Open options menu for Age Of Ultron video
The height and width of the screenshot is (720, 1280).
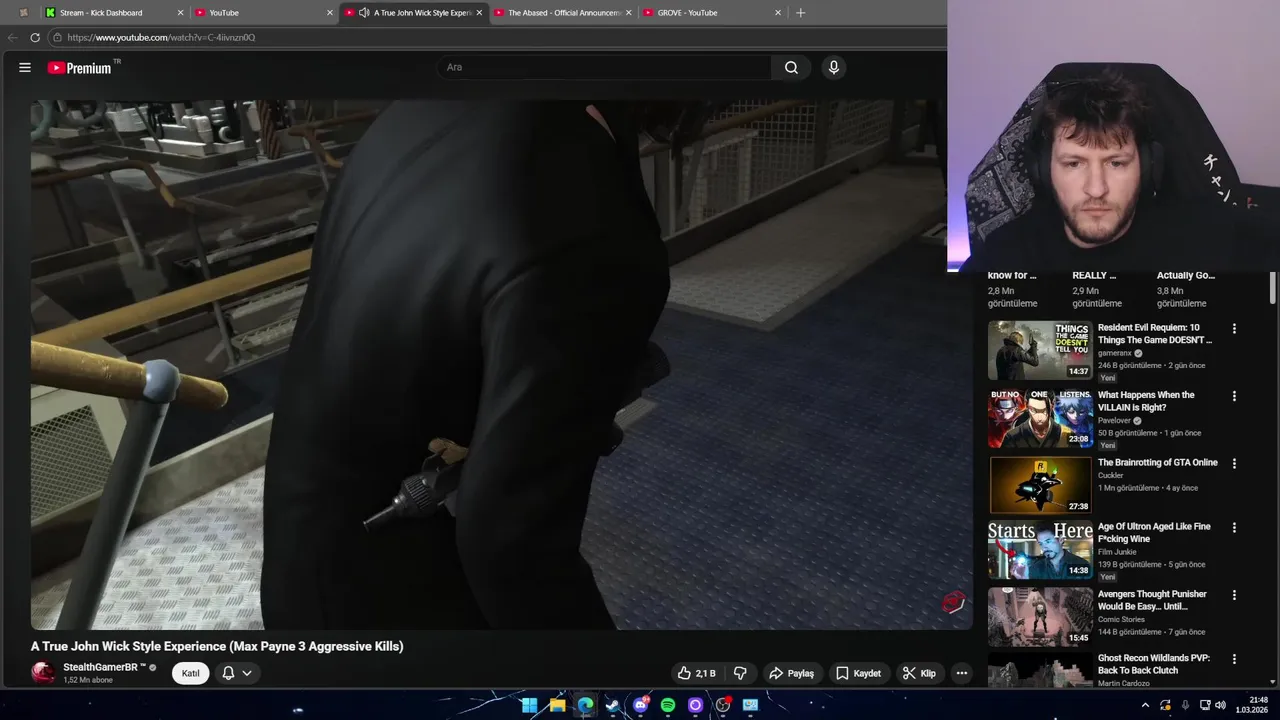pyautogui.click(x=1234, y=527)
